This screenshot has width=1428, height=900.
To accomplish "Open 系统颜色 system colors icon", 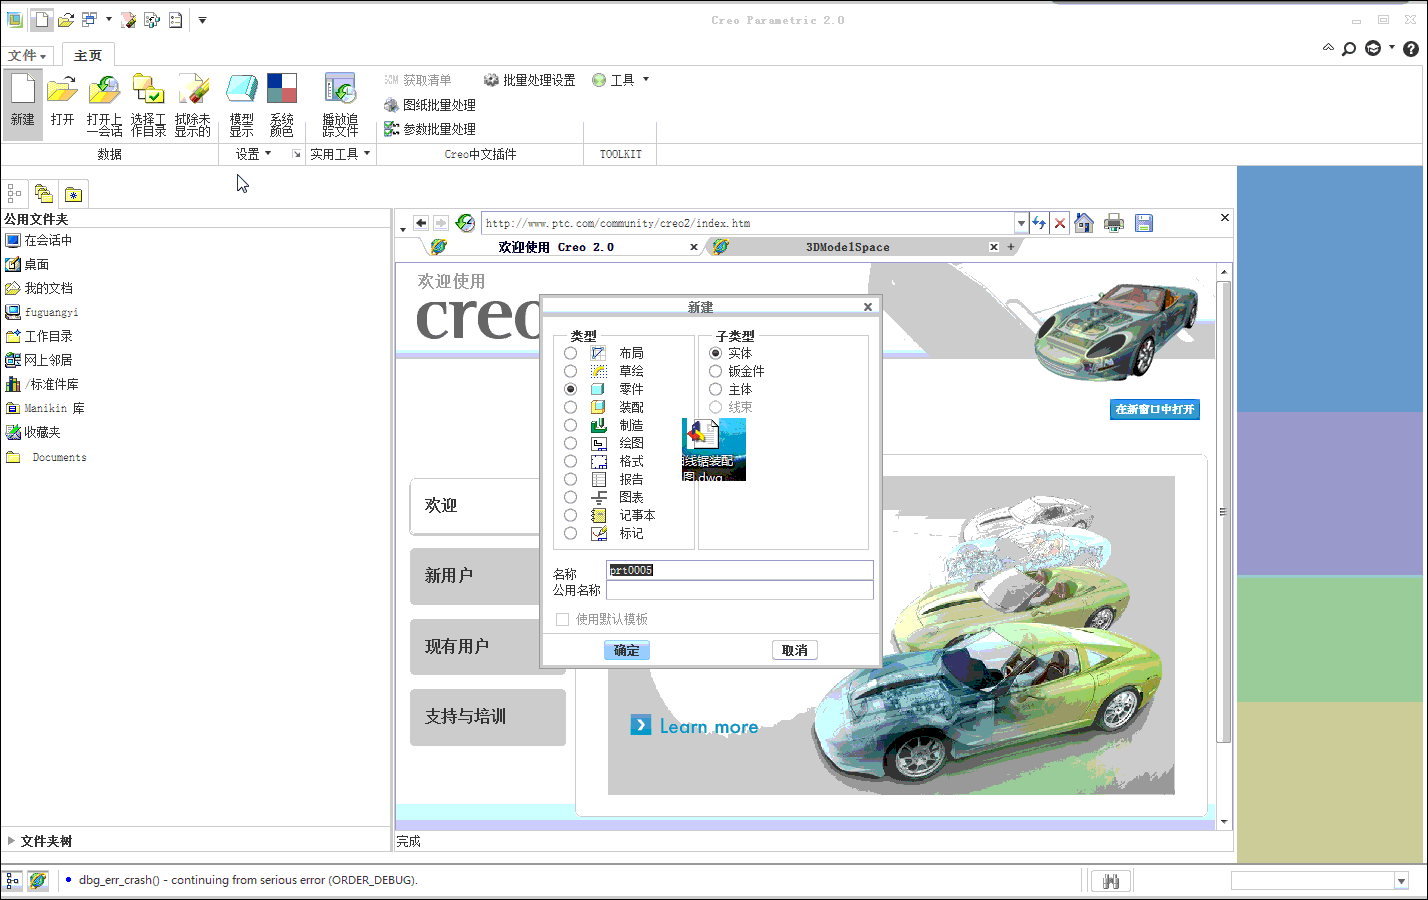I will coord(282,103).
